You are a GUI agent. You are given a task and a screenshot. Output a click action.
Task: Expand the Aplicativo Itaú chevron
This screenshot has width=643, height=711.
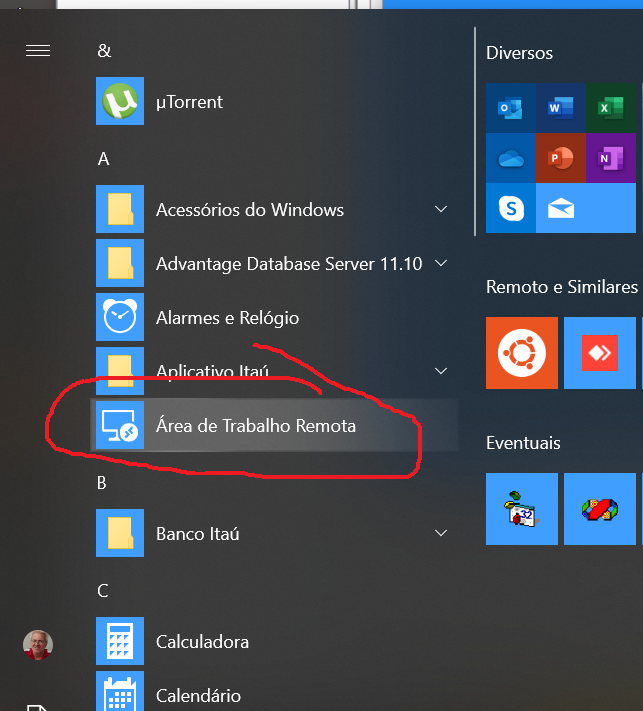pyautogui.click(x=441, y=371)
